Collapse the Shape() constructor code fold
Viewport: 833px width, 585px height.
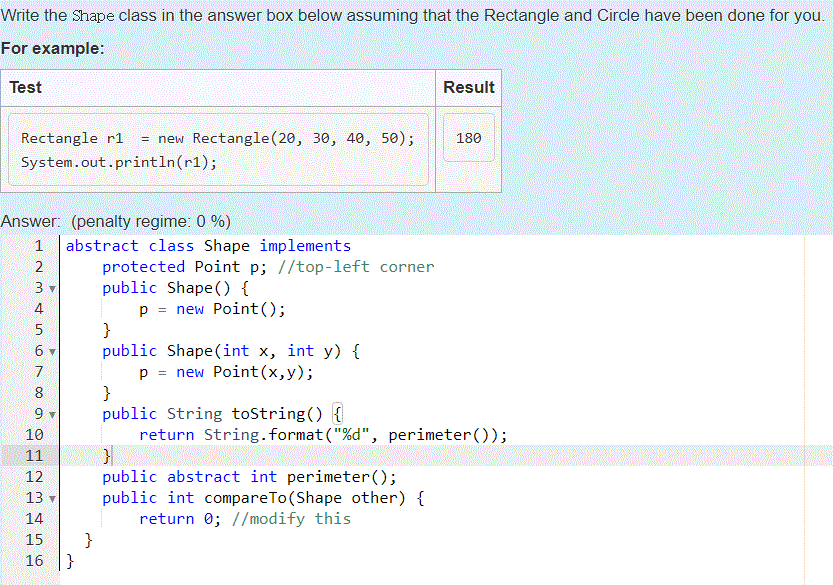[x=52, y=288]
